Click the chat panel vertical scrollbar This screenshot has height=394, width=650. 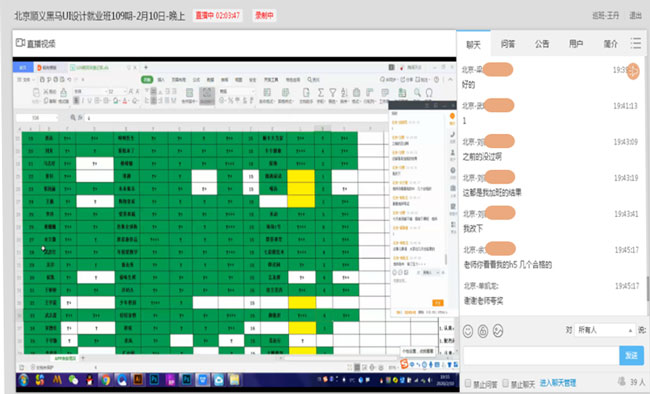coord(648,288)
